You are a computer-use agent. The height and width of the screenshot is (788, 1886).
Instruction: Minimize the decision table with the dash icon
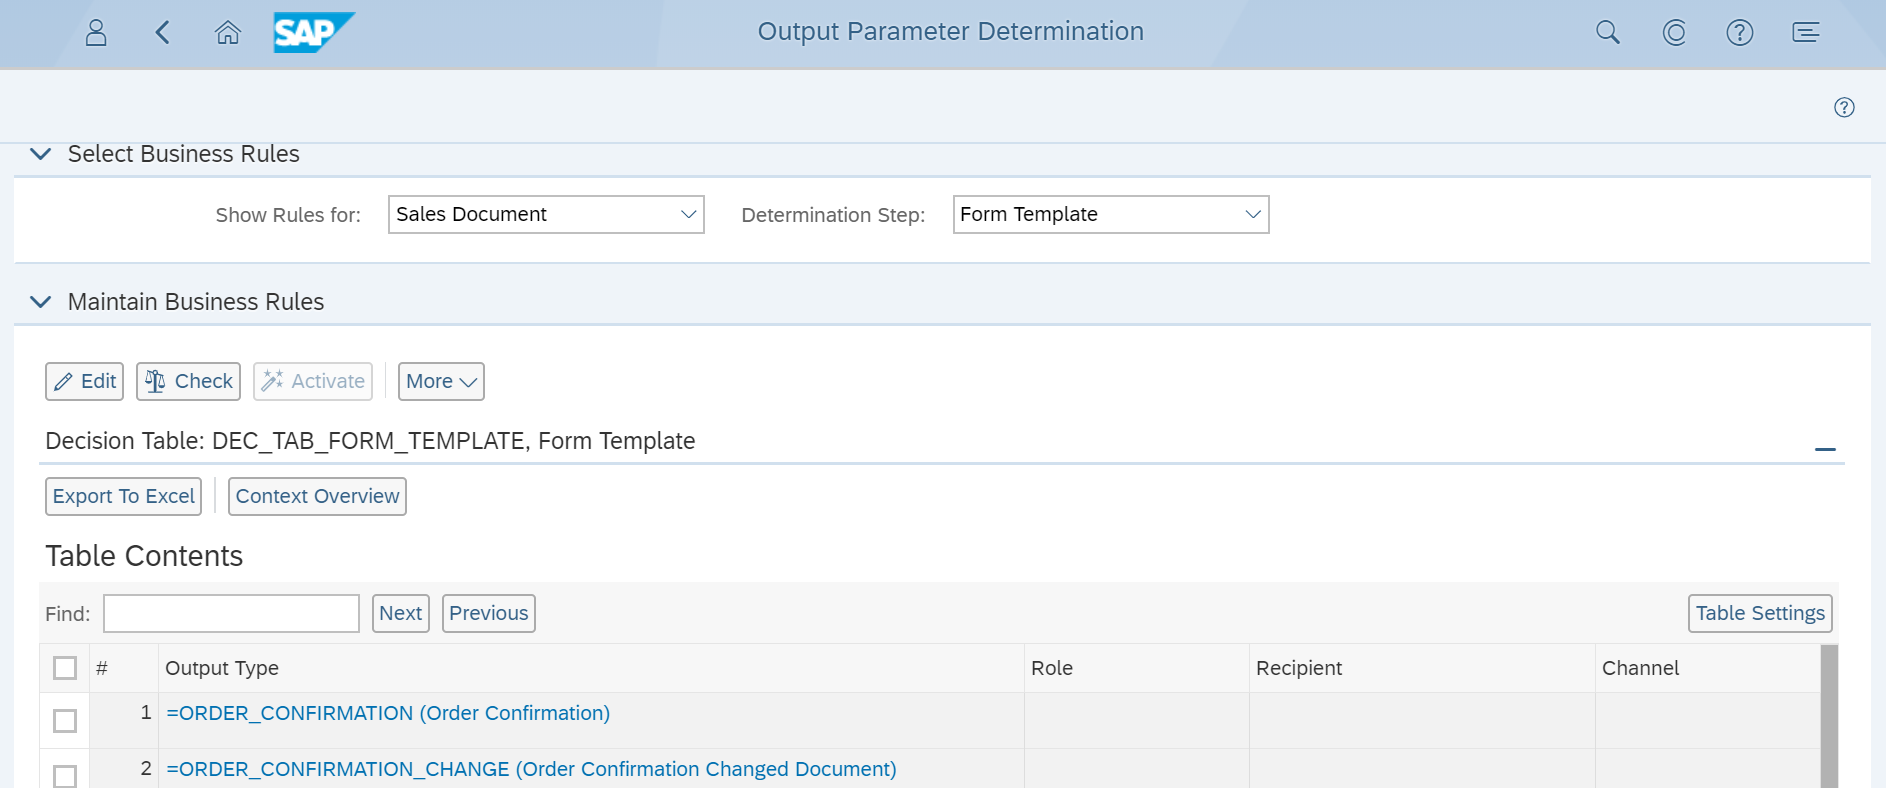point(1825,450)
